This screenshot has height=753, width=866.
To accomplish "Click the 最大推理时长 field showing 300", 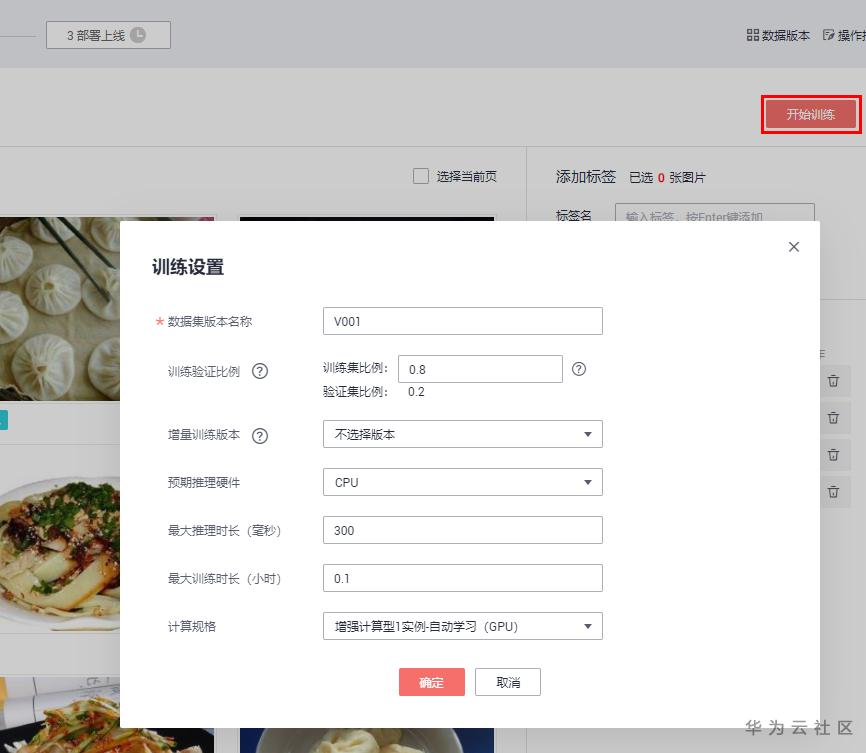I will [x=462, y=530].
